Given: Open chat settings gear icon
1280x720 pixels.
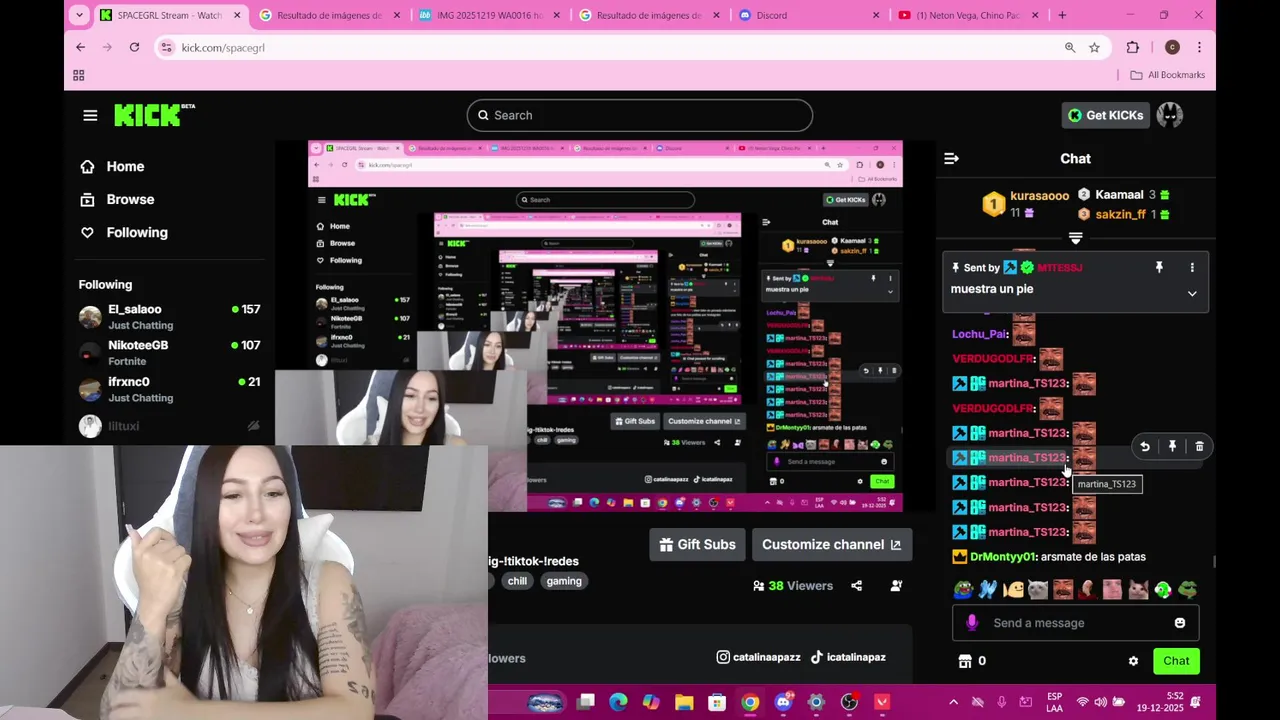Looking at the screenshot, I should tap(1133, 661).
